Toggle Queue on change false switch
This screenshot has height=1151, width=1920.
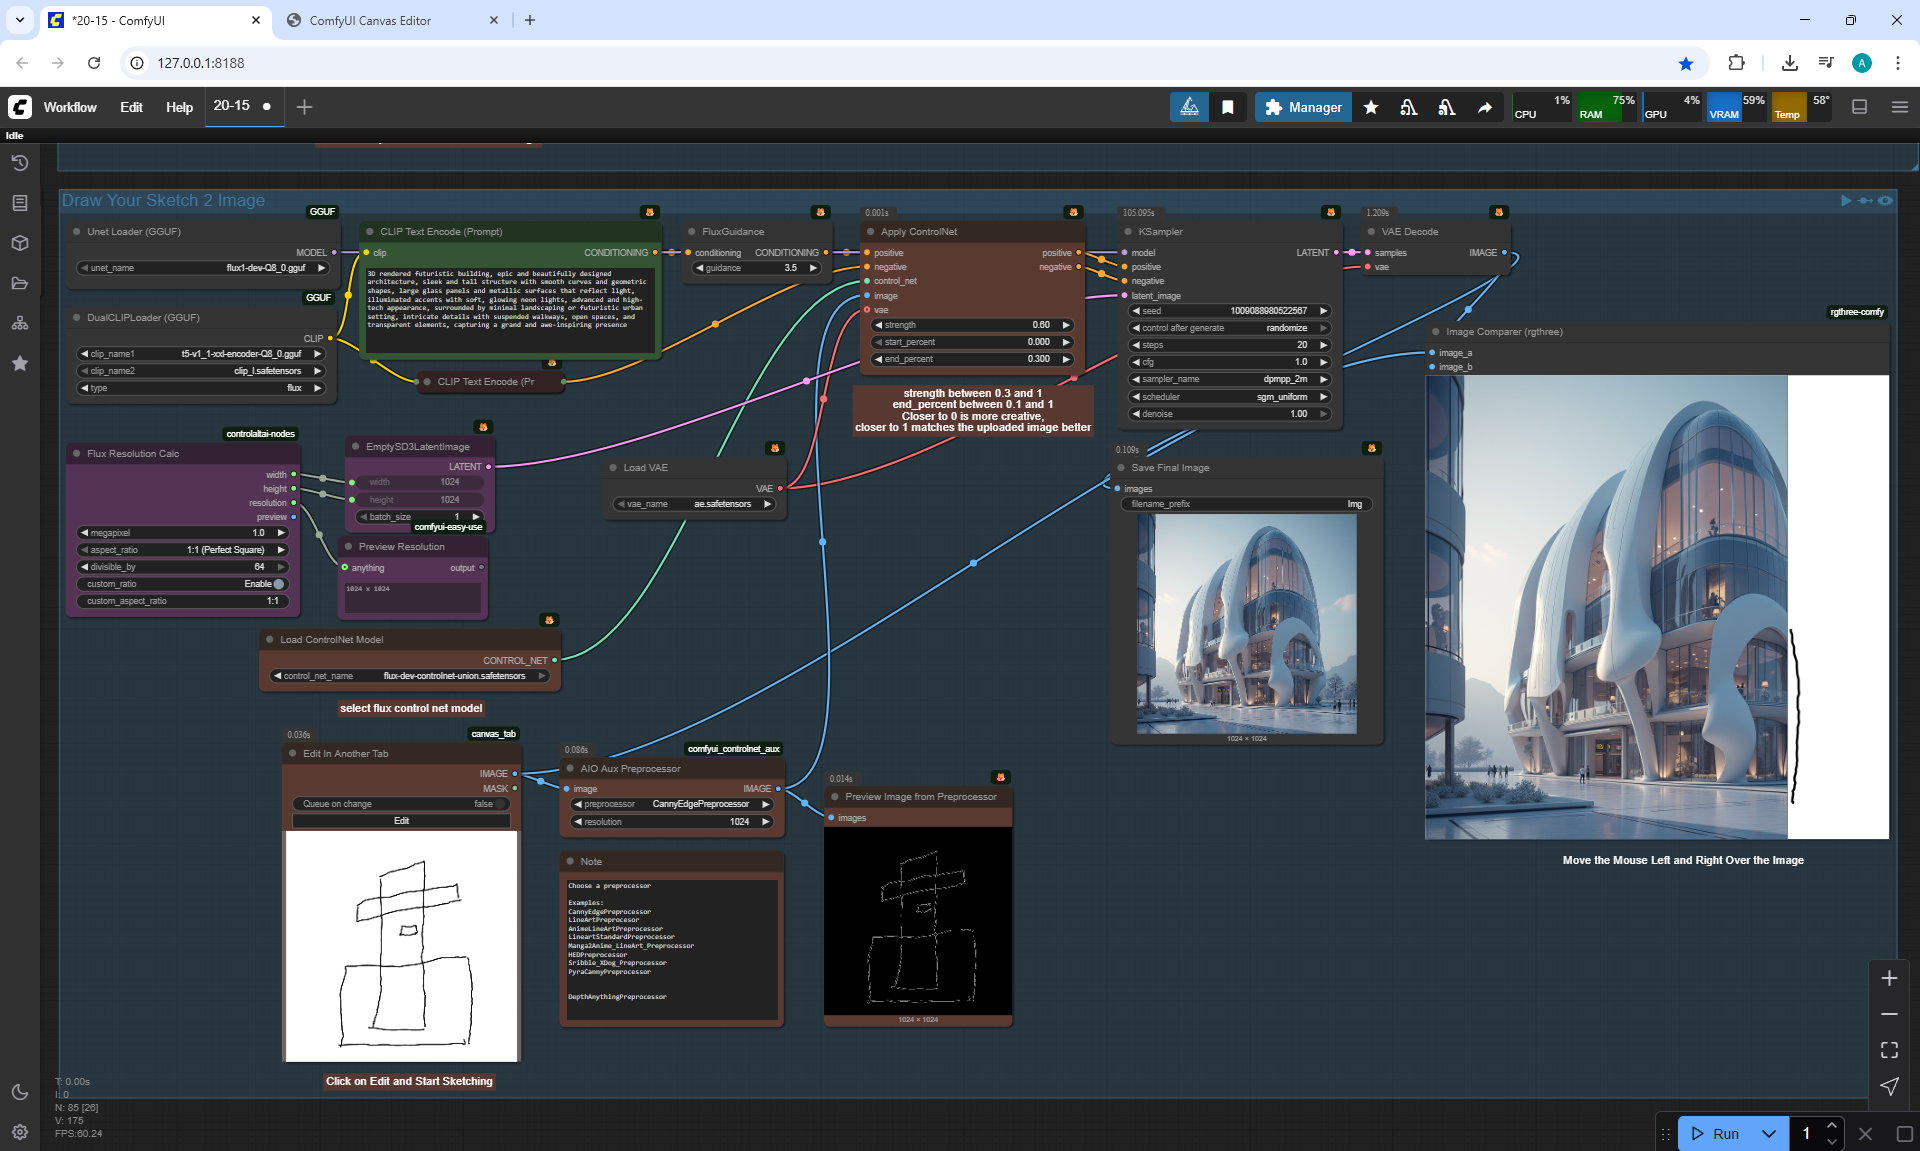499,804
